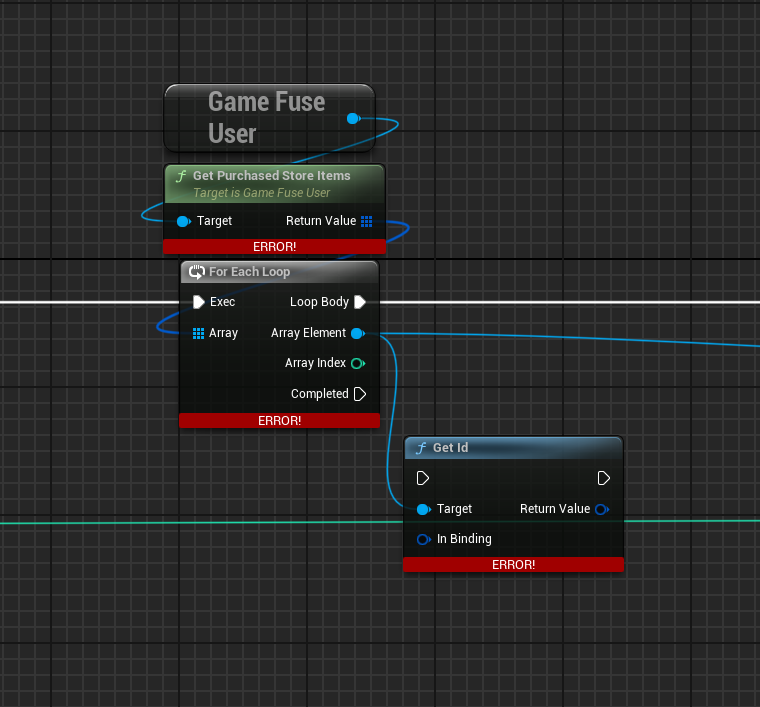
Task: Select the Game Fuse User variable node
Action: [x=269, y=118]
